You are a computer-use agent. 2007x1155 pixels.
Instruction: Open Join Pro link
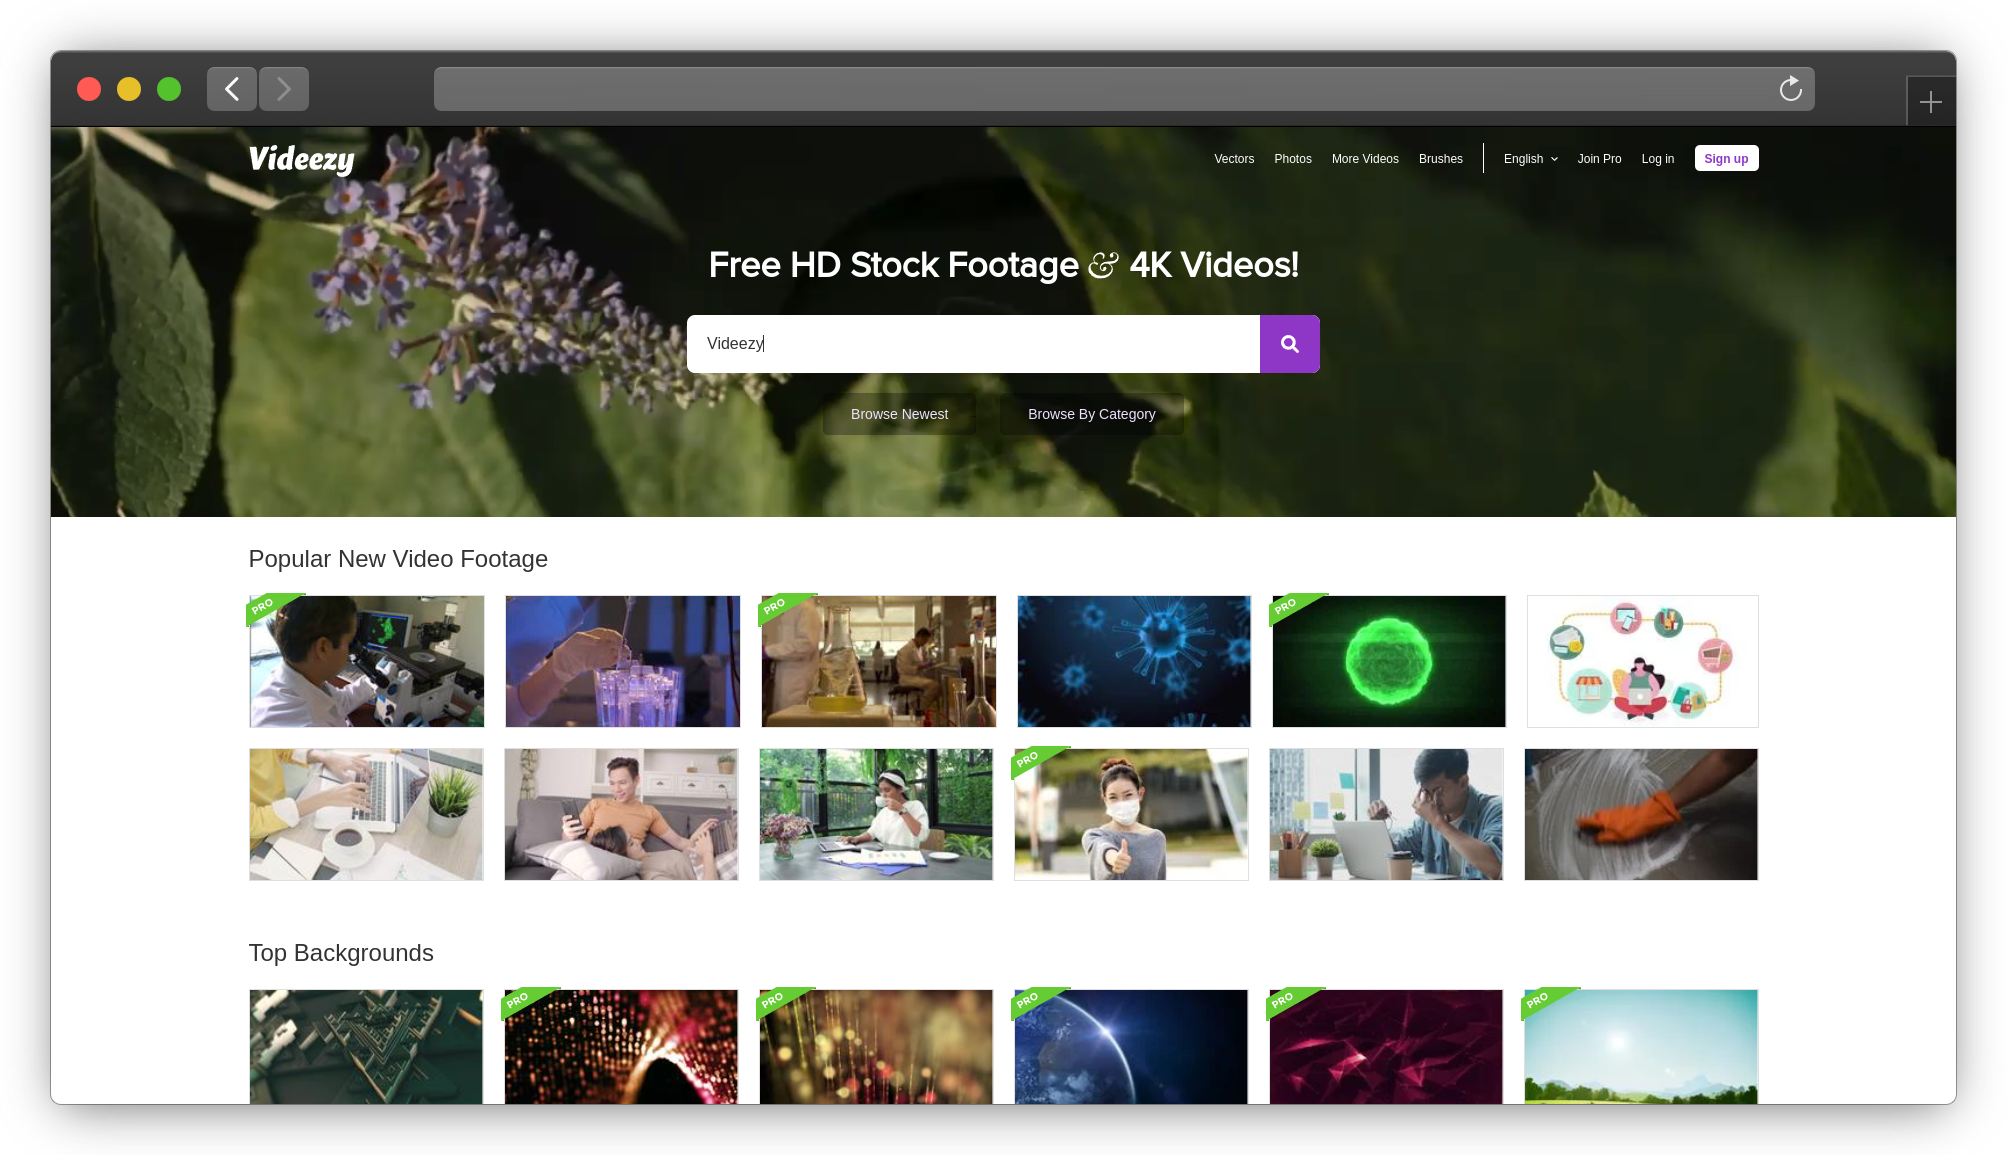pyautogui.click(x=1599, y=159)
